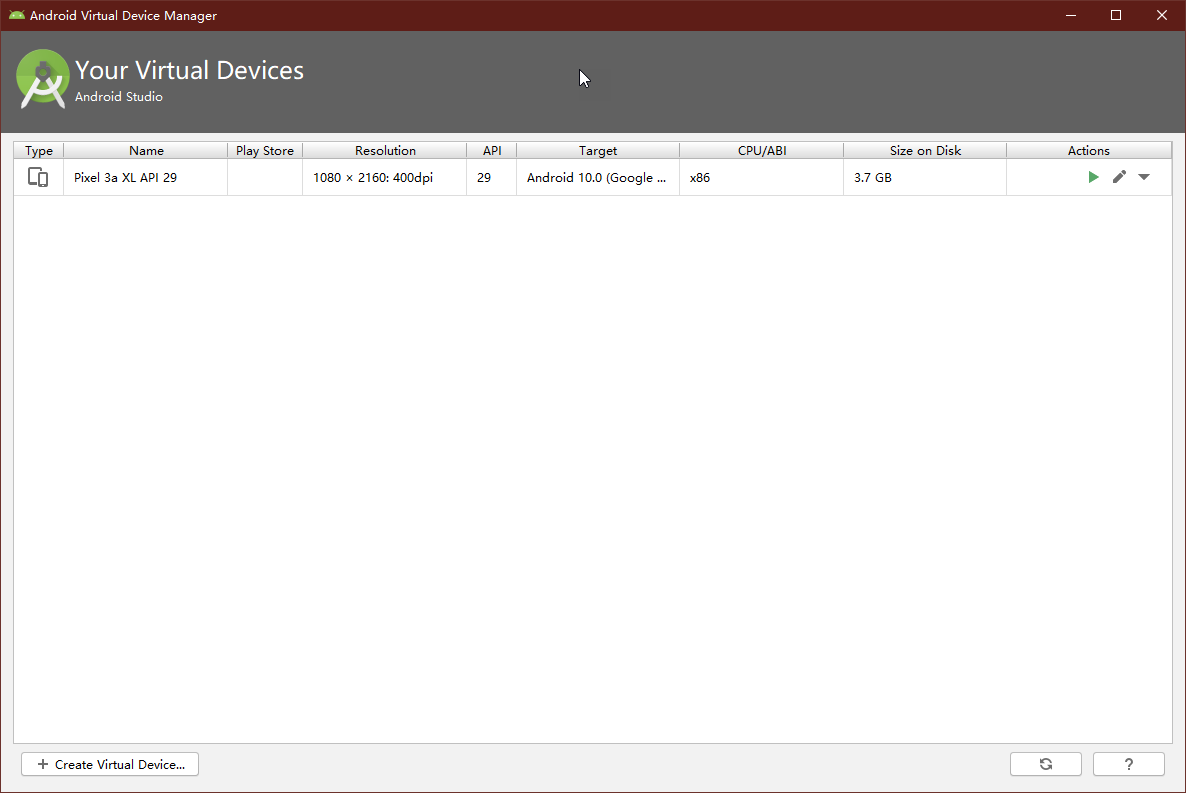Sort devices by the API column
1186x793 pixels.
(491, 150)
